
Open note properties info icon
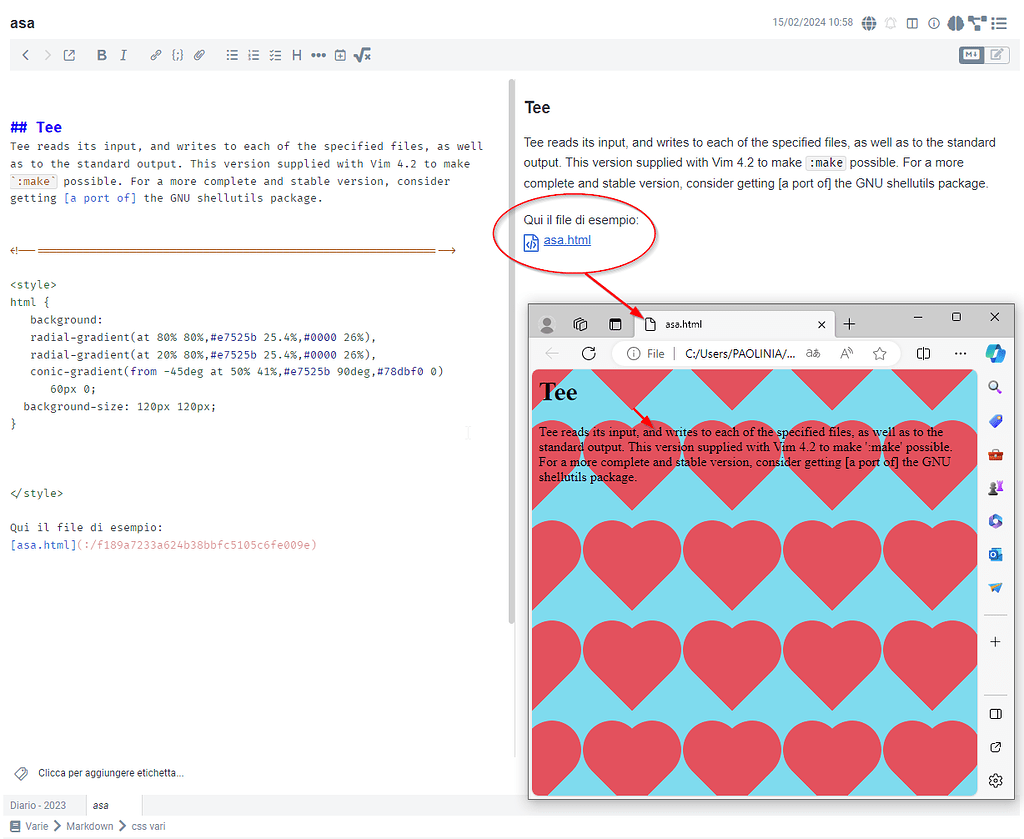point(934,23)
